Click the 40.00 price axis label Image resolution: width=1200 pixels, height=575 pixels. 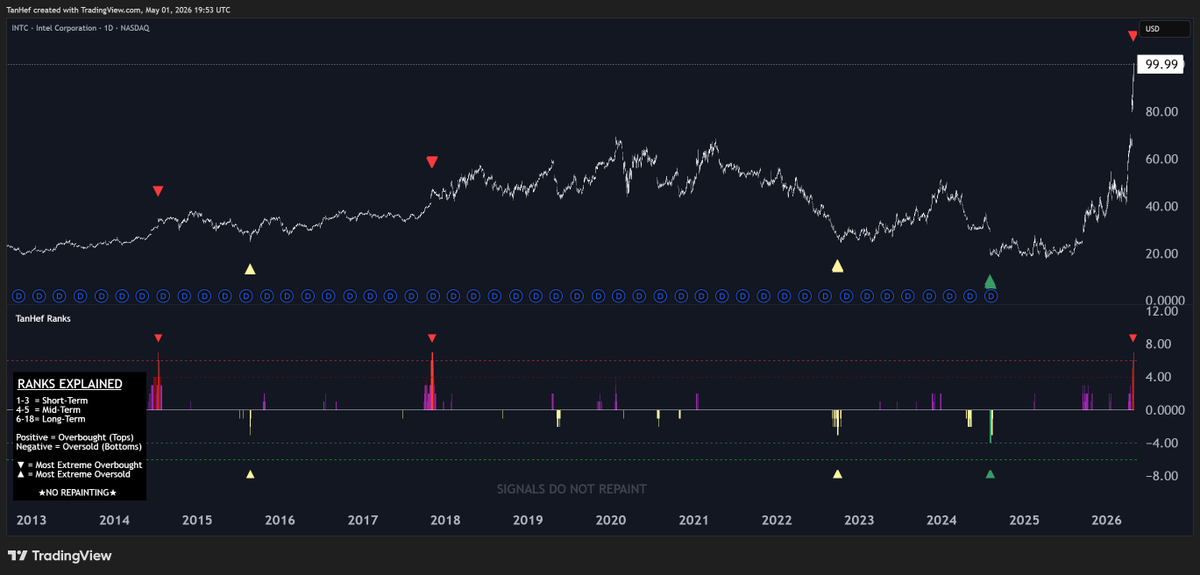click(x=1160, y=206)
